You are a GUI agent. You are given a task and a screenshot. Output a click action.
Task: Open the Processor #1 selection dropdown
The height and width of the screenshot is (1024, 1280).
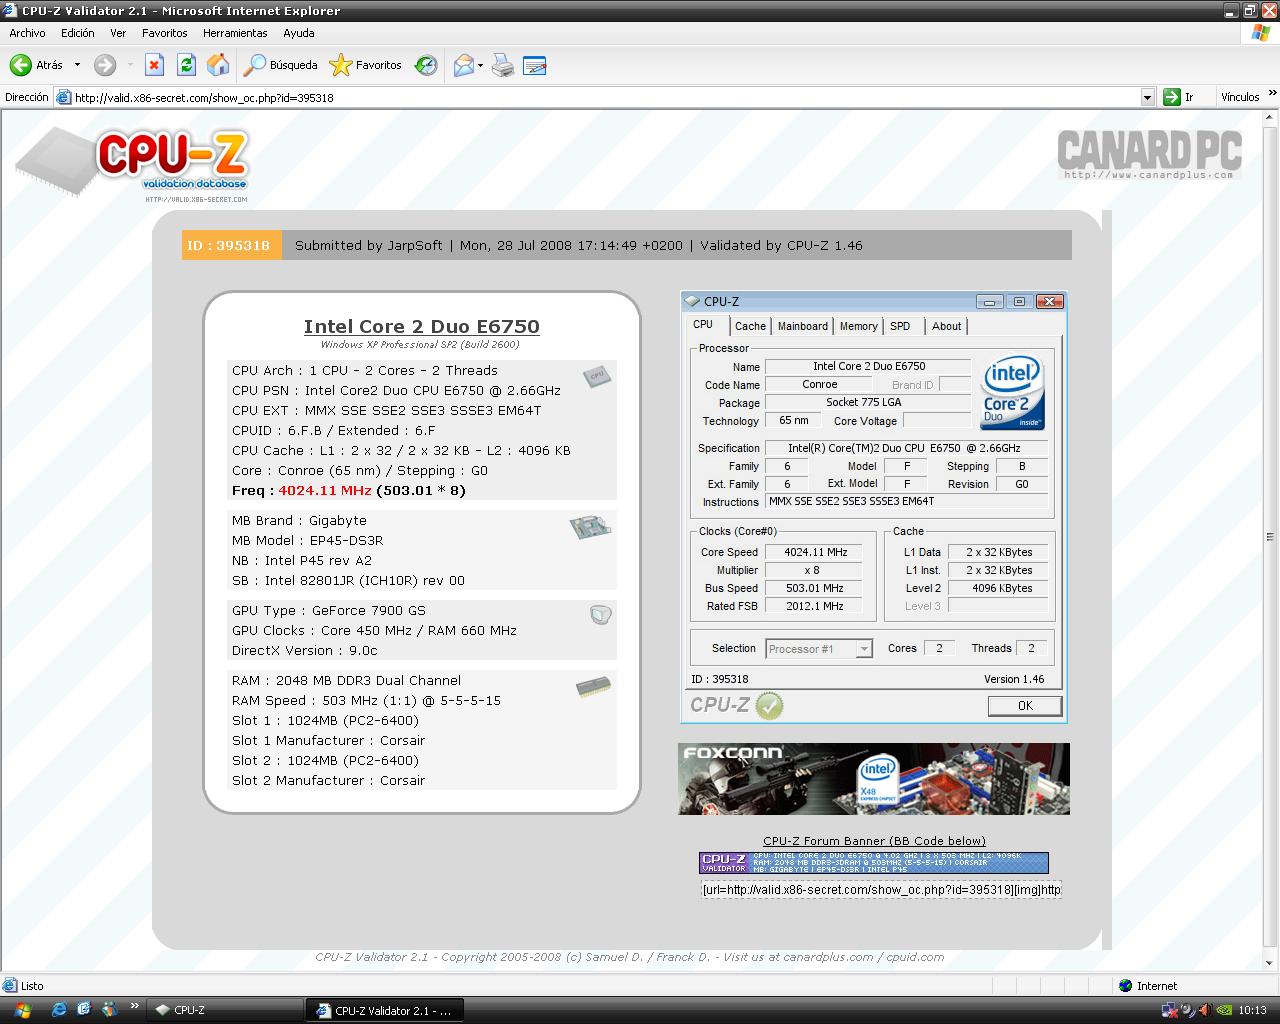[x=819, y=649]
